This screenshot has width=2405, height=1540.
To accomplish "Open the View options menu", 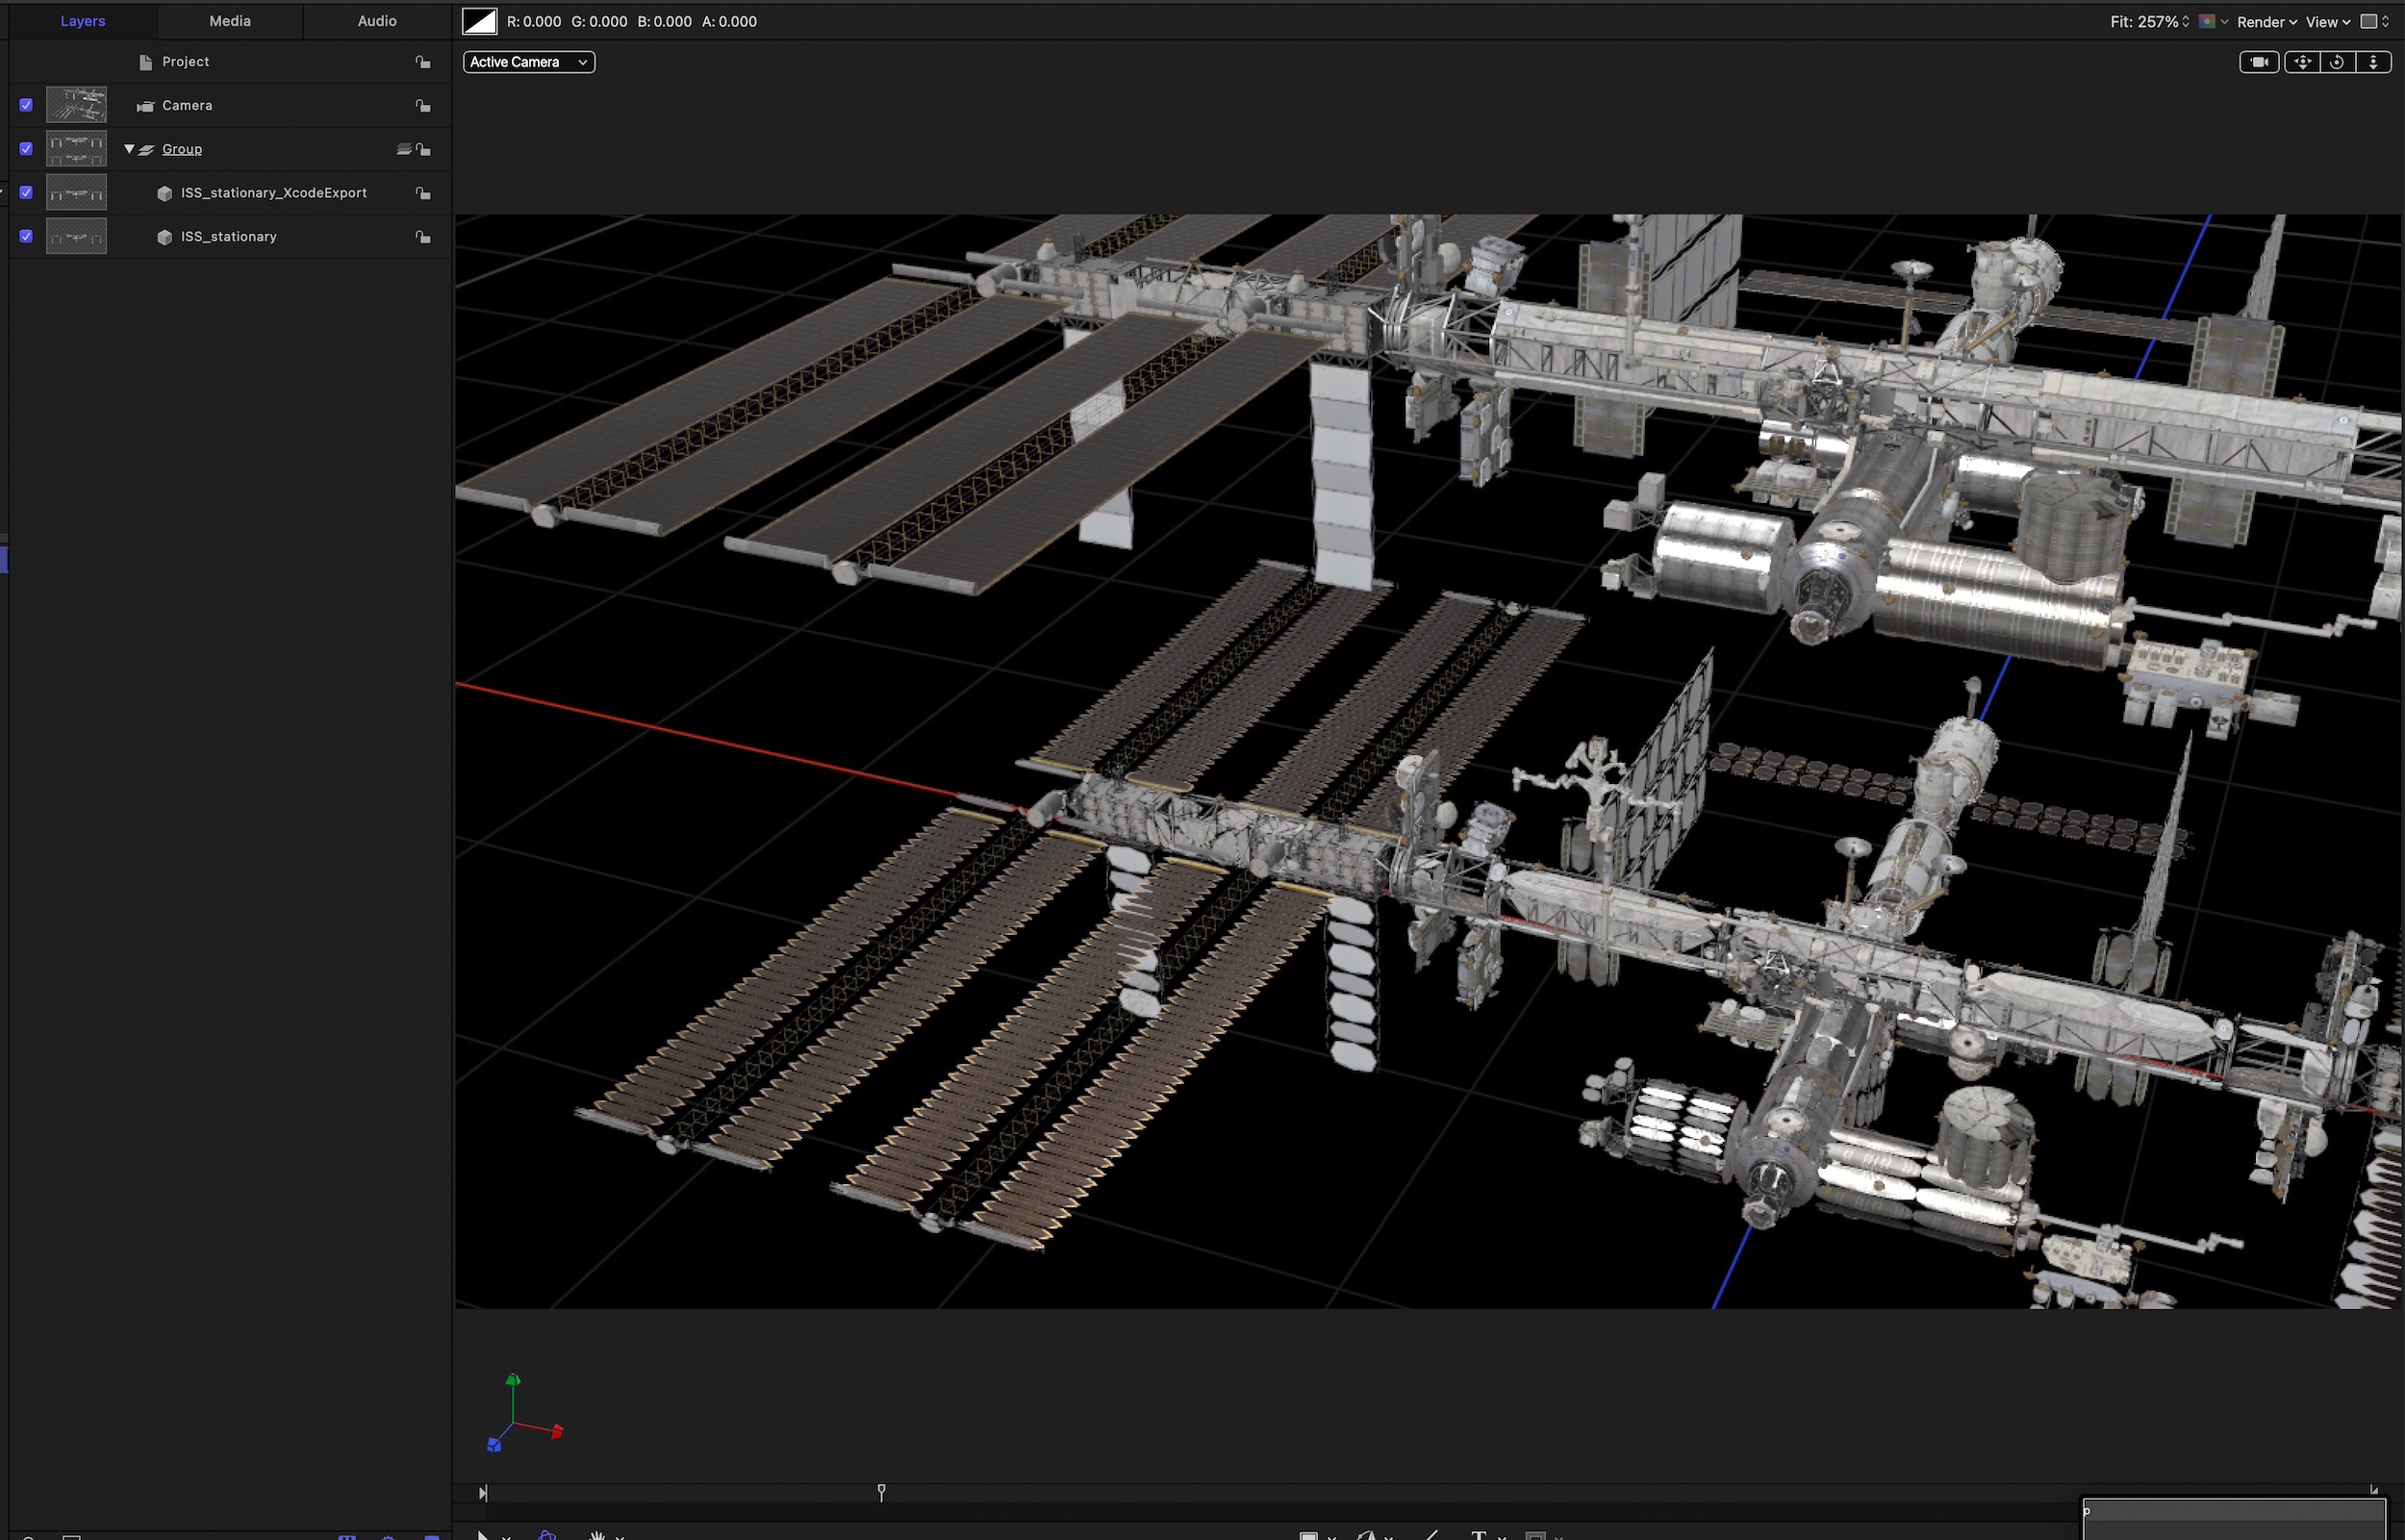I will 2328,21.
